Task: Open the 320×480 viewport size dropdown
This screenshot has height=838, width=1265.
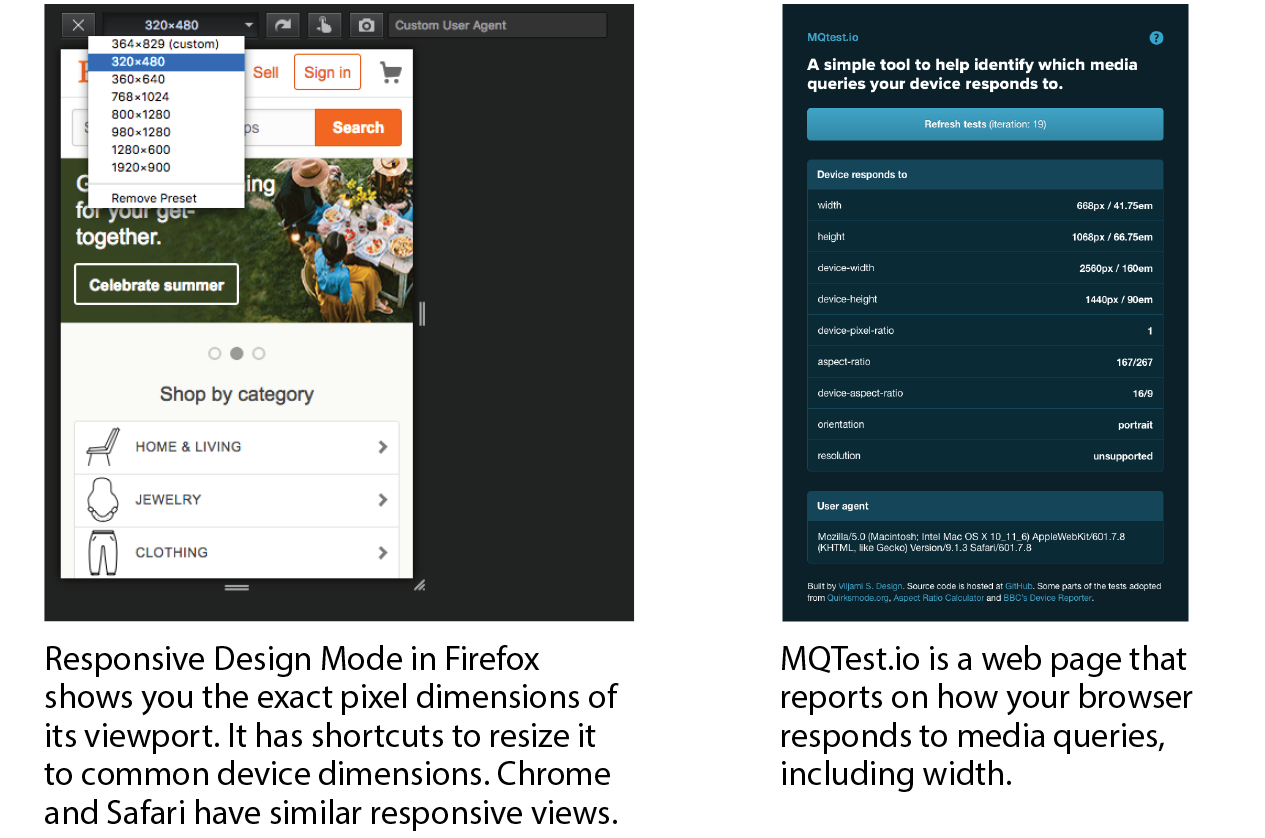Action: click(x=180, y=25)
